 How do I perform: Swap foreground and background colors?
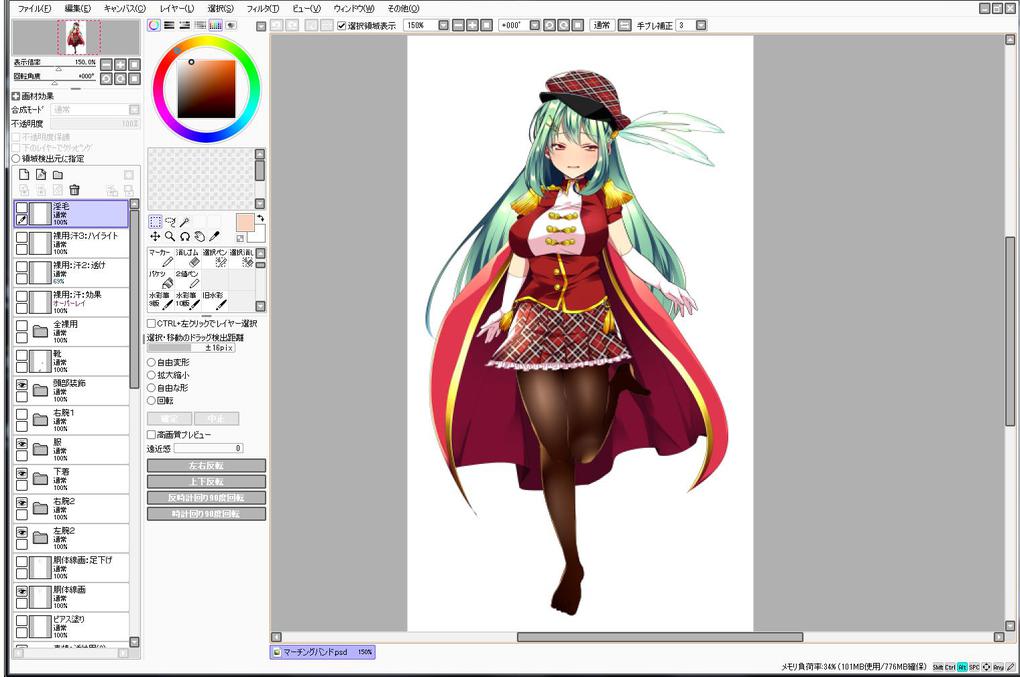click(x=260, y=219)
